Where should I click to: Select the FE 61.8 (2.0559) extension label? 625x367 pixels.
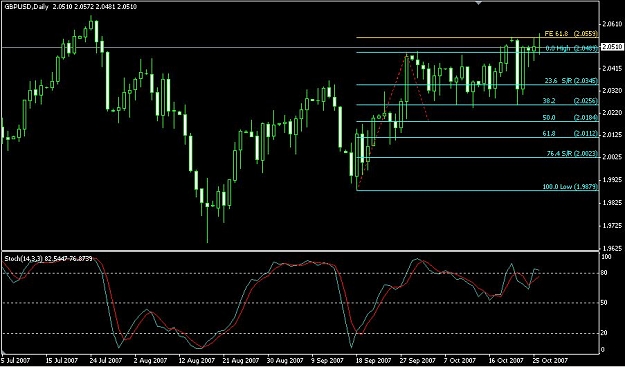[x=571, y=34]
